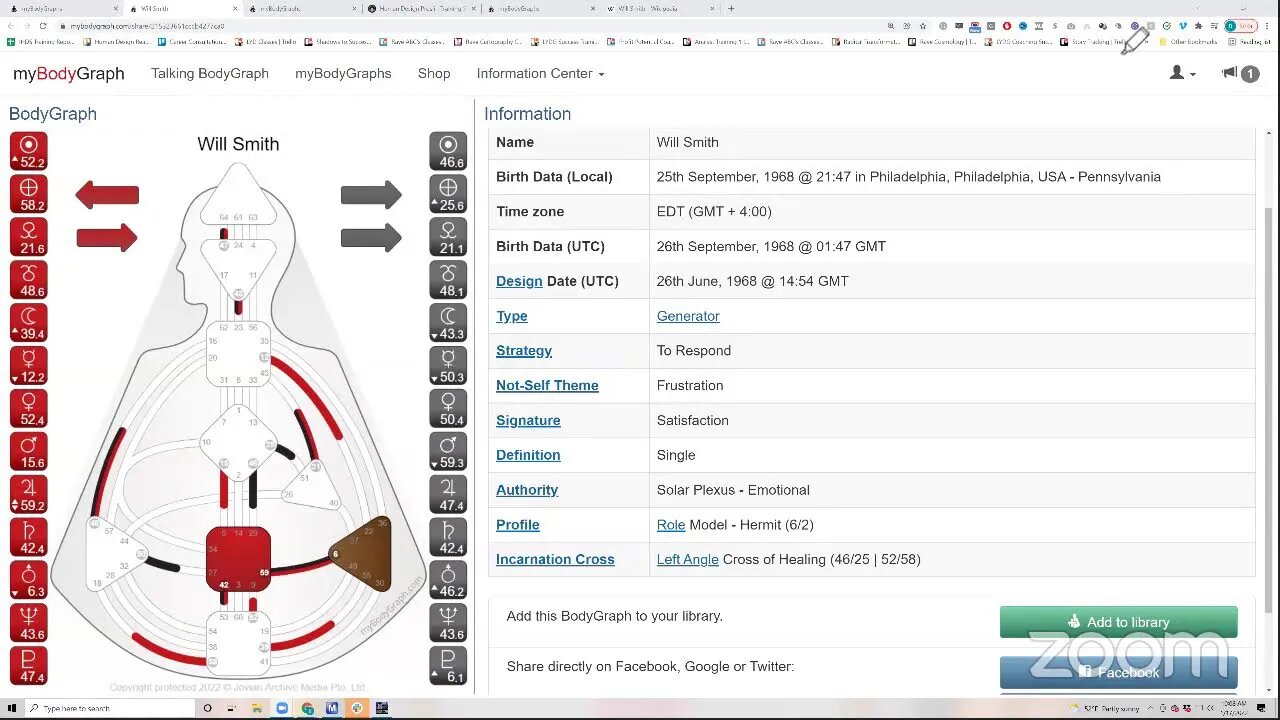
Task: Select the black North Node 21.1 tile
Action: pyautogui.click(x=448, y=237)
